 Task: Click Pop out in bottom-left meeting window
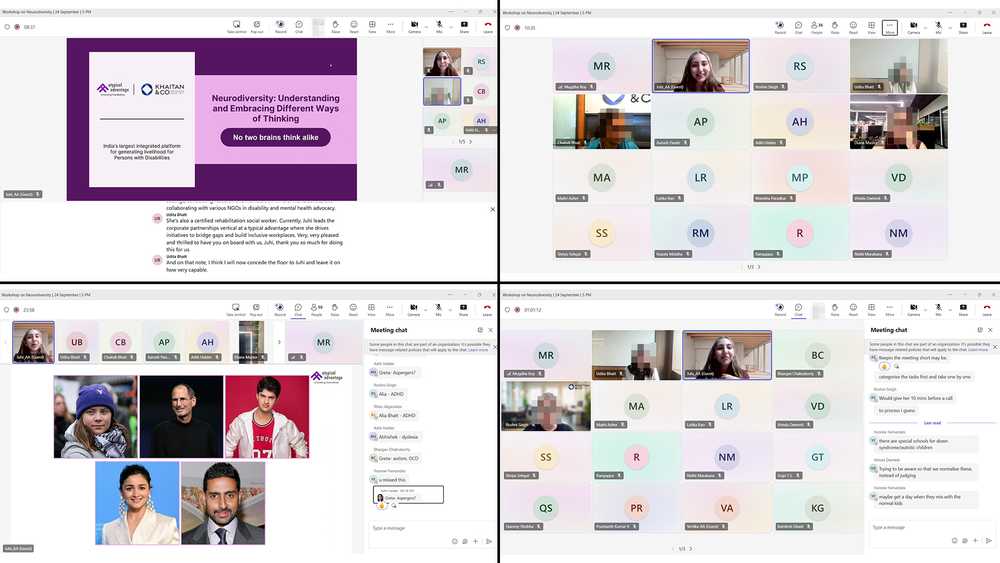point(256,310)
